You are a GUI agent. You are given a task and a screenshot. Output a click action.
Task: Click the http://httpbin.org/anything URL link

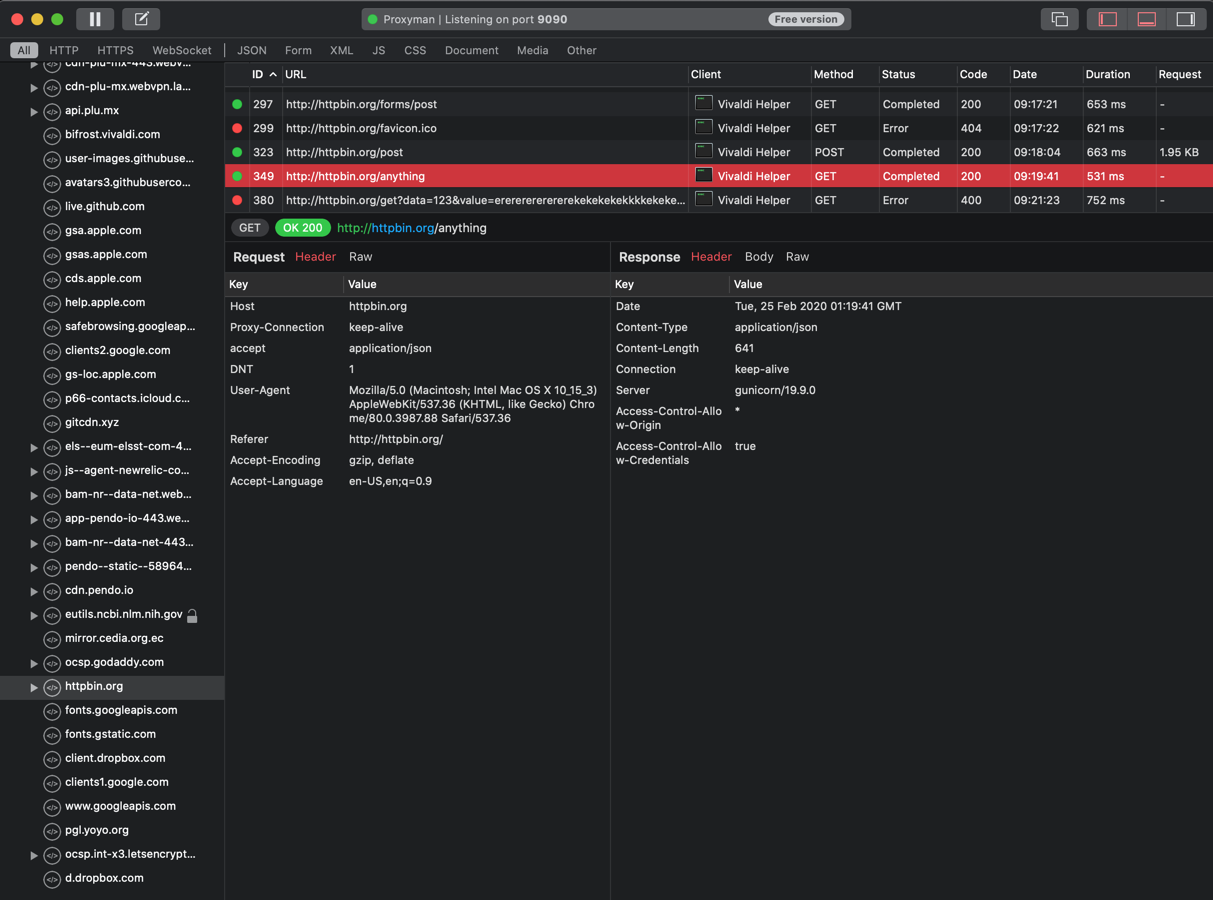click(x=412, y=228)
